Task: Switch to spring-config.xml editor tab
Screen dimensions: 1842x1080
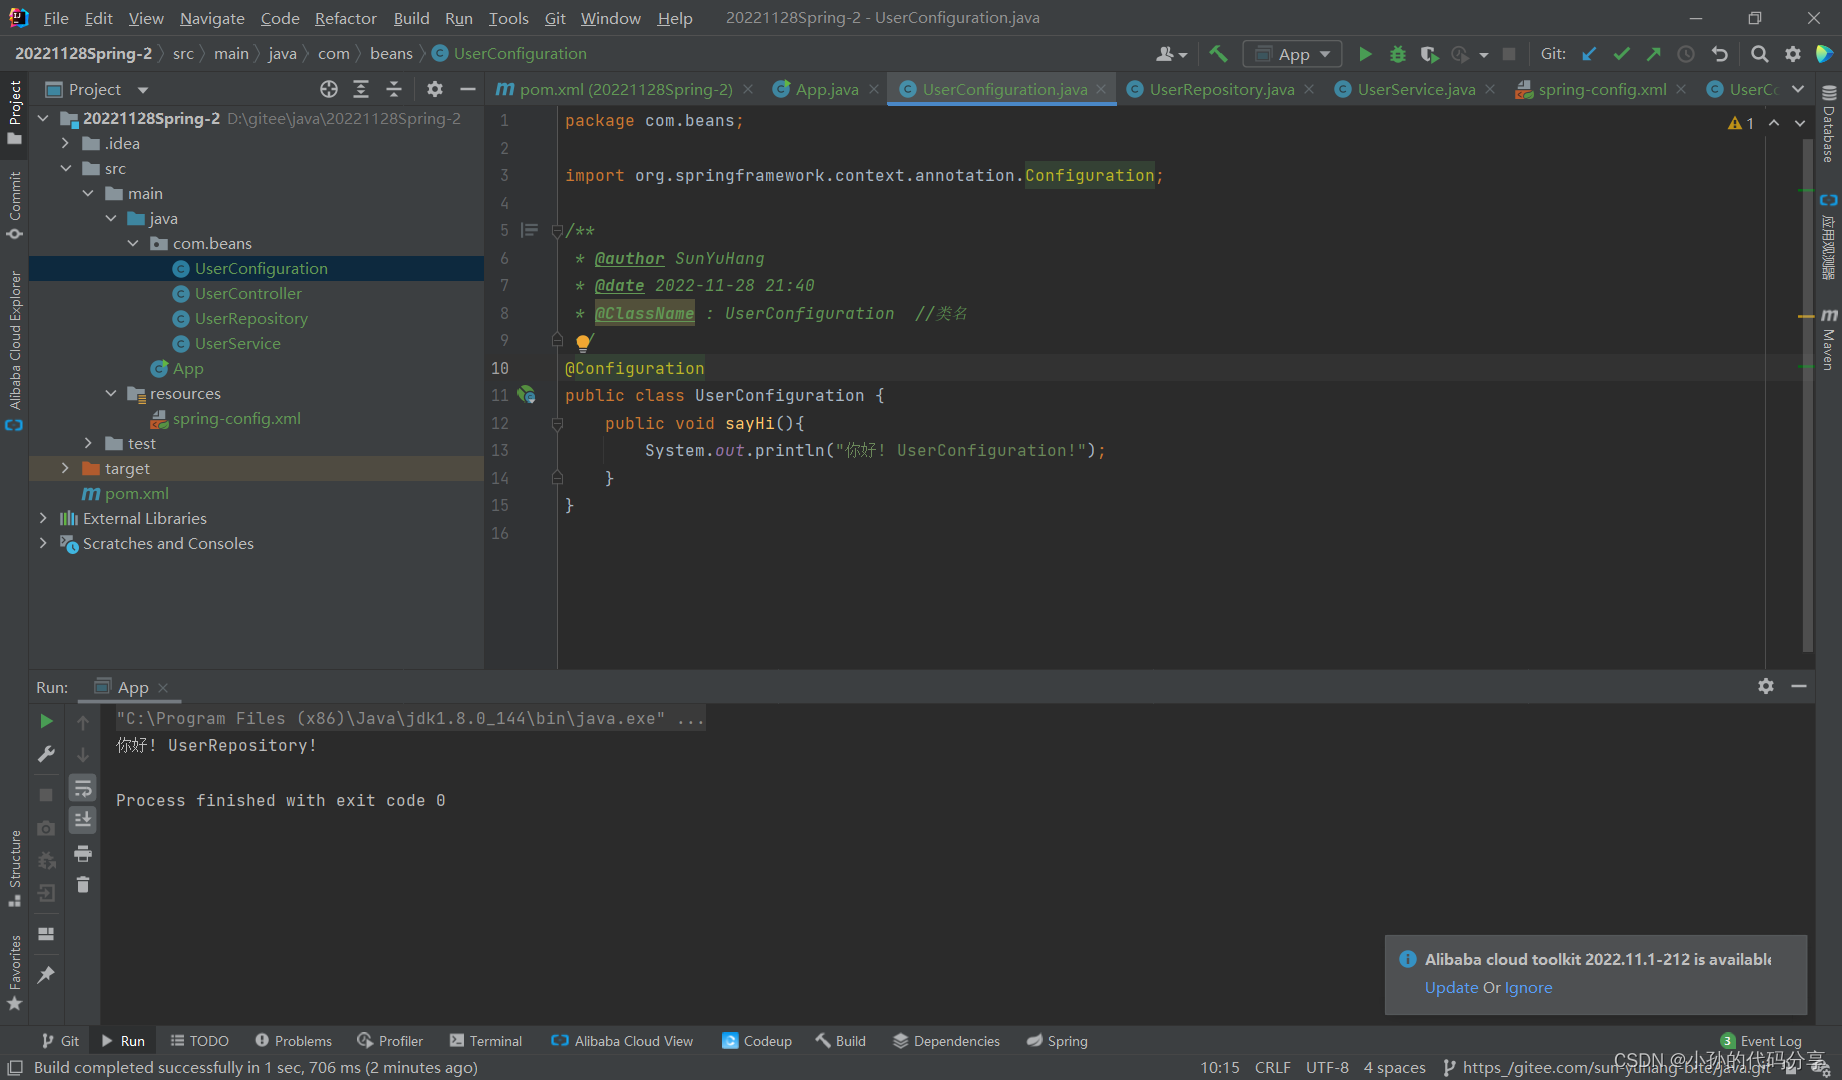Action: [1602, 89]
